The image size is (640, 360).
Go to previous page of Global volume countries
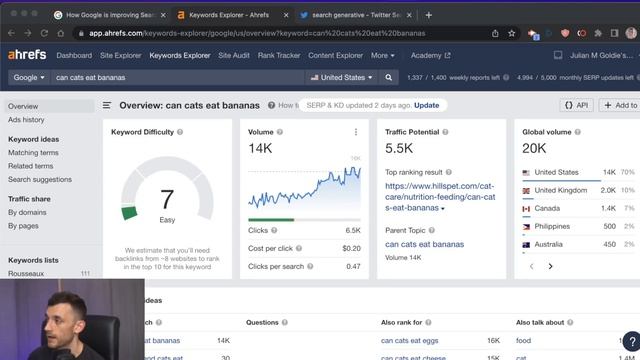(x=531, y=266)
